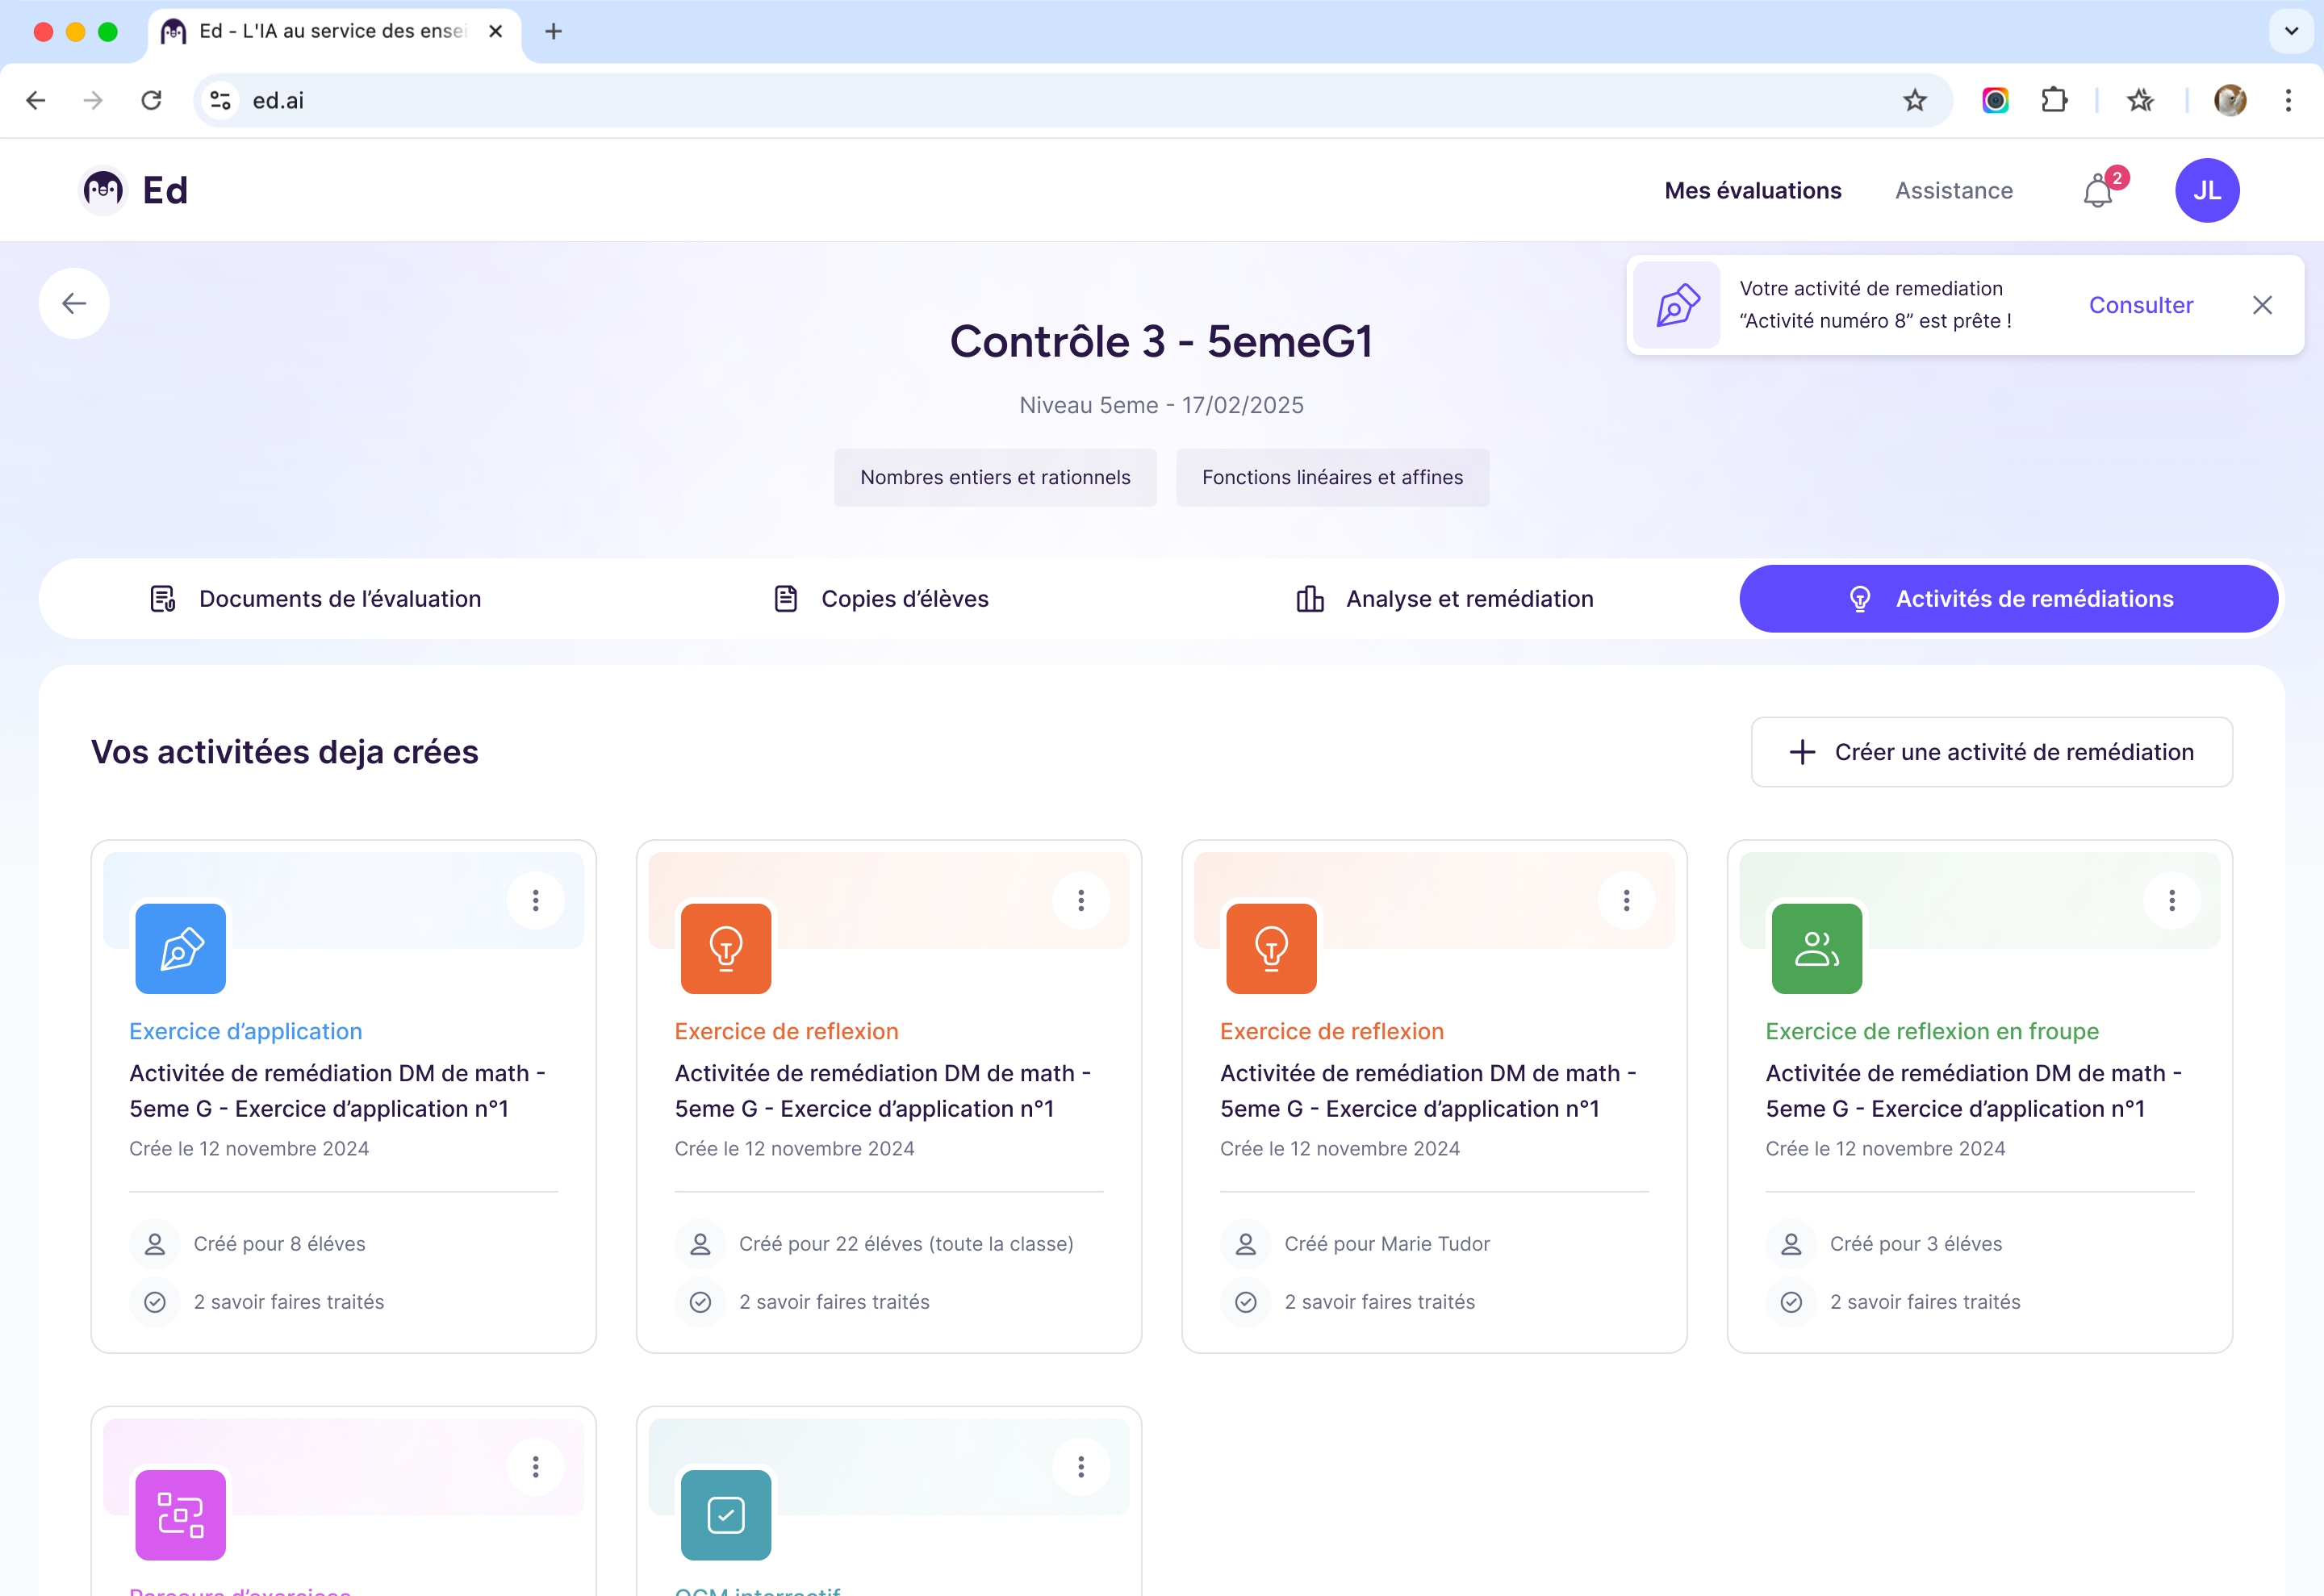This screenshot has width=2324, height=1596.
Task: Switch to Analyse et remédiation tab
Action: [x=1444, y=599]
